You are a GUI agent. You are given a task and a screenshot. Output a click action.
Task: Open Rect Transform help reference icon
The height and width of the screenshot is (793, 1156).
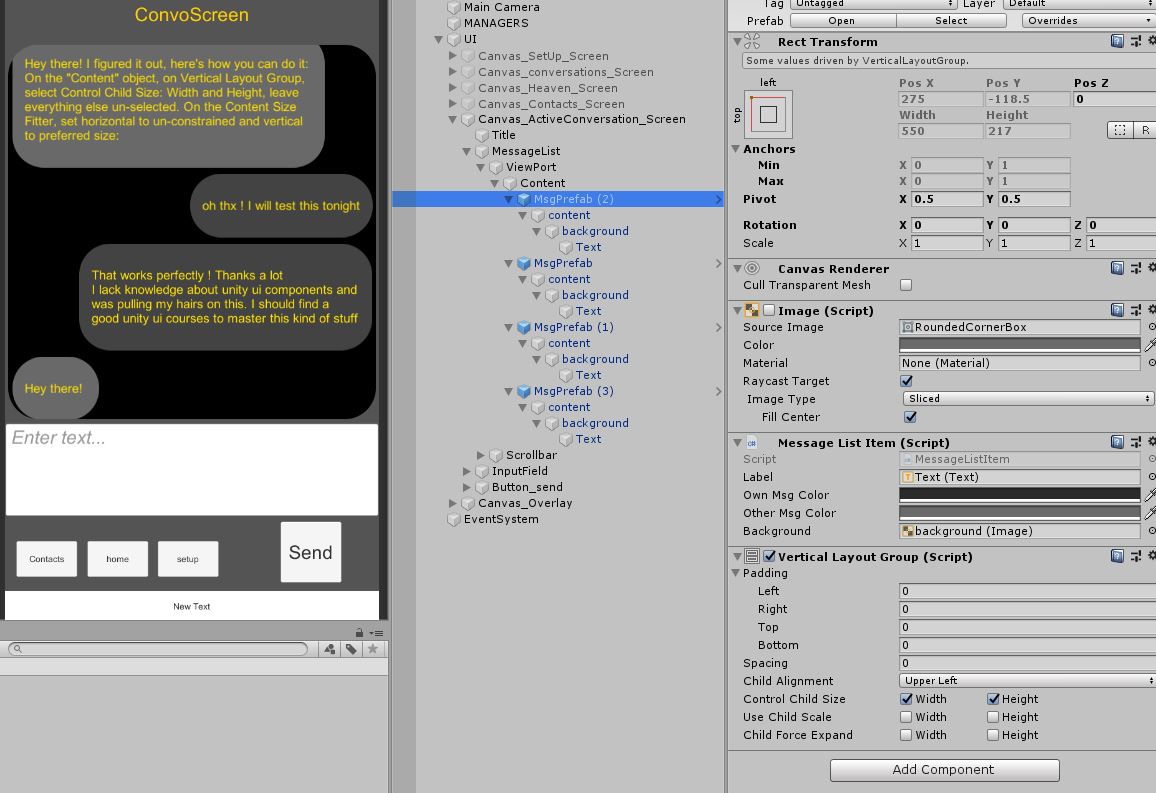coord(1117,41)
